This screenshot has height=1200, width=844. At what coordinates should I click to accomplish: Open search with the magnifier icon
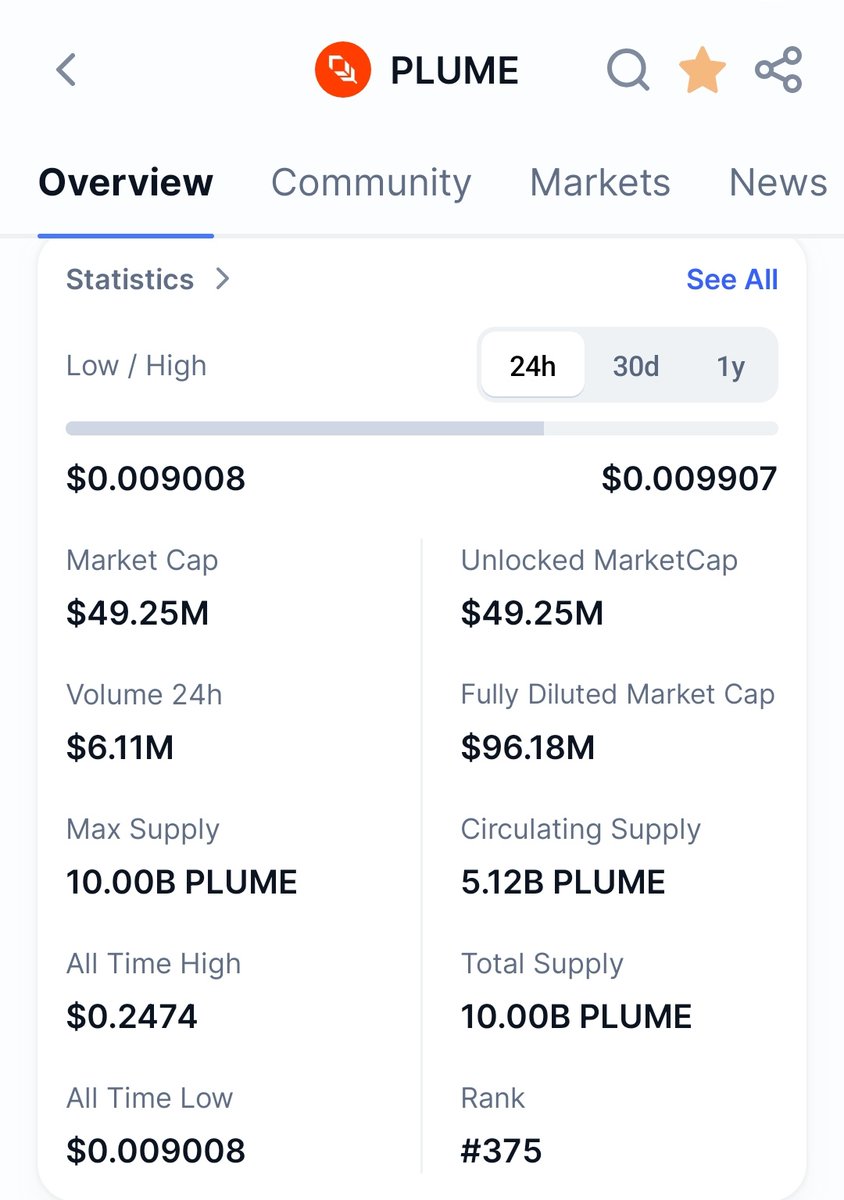point(629,70)
